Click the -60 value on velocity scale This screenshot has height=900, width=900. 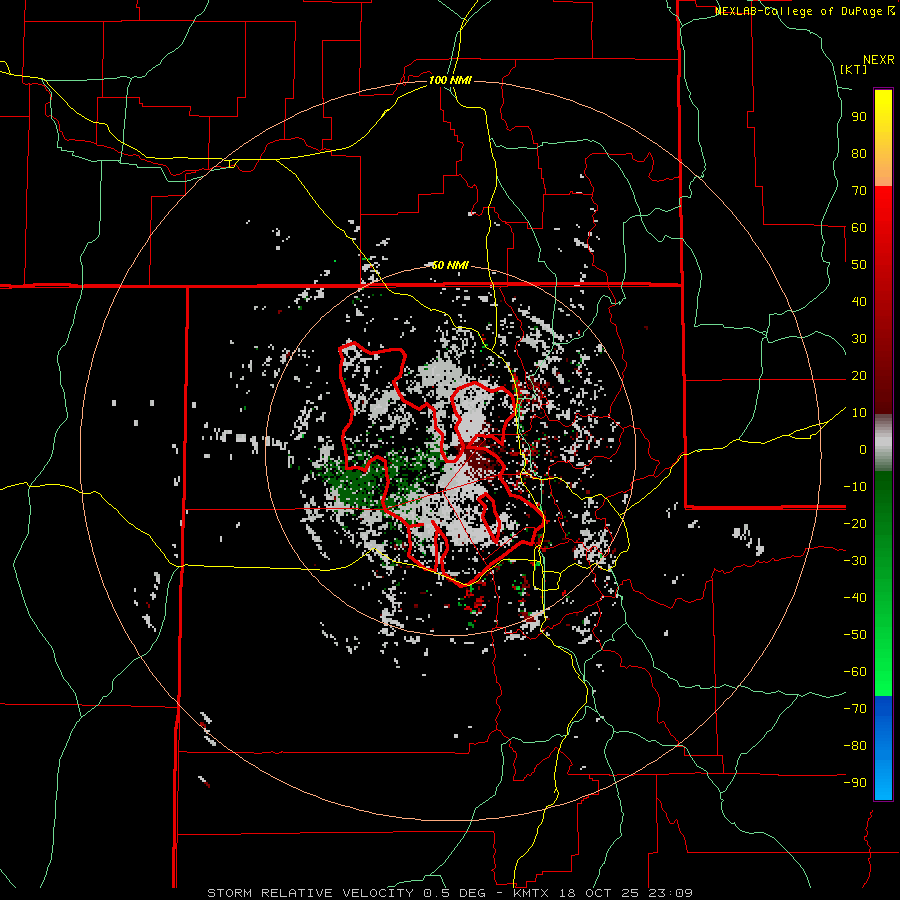[855, 672]
